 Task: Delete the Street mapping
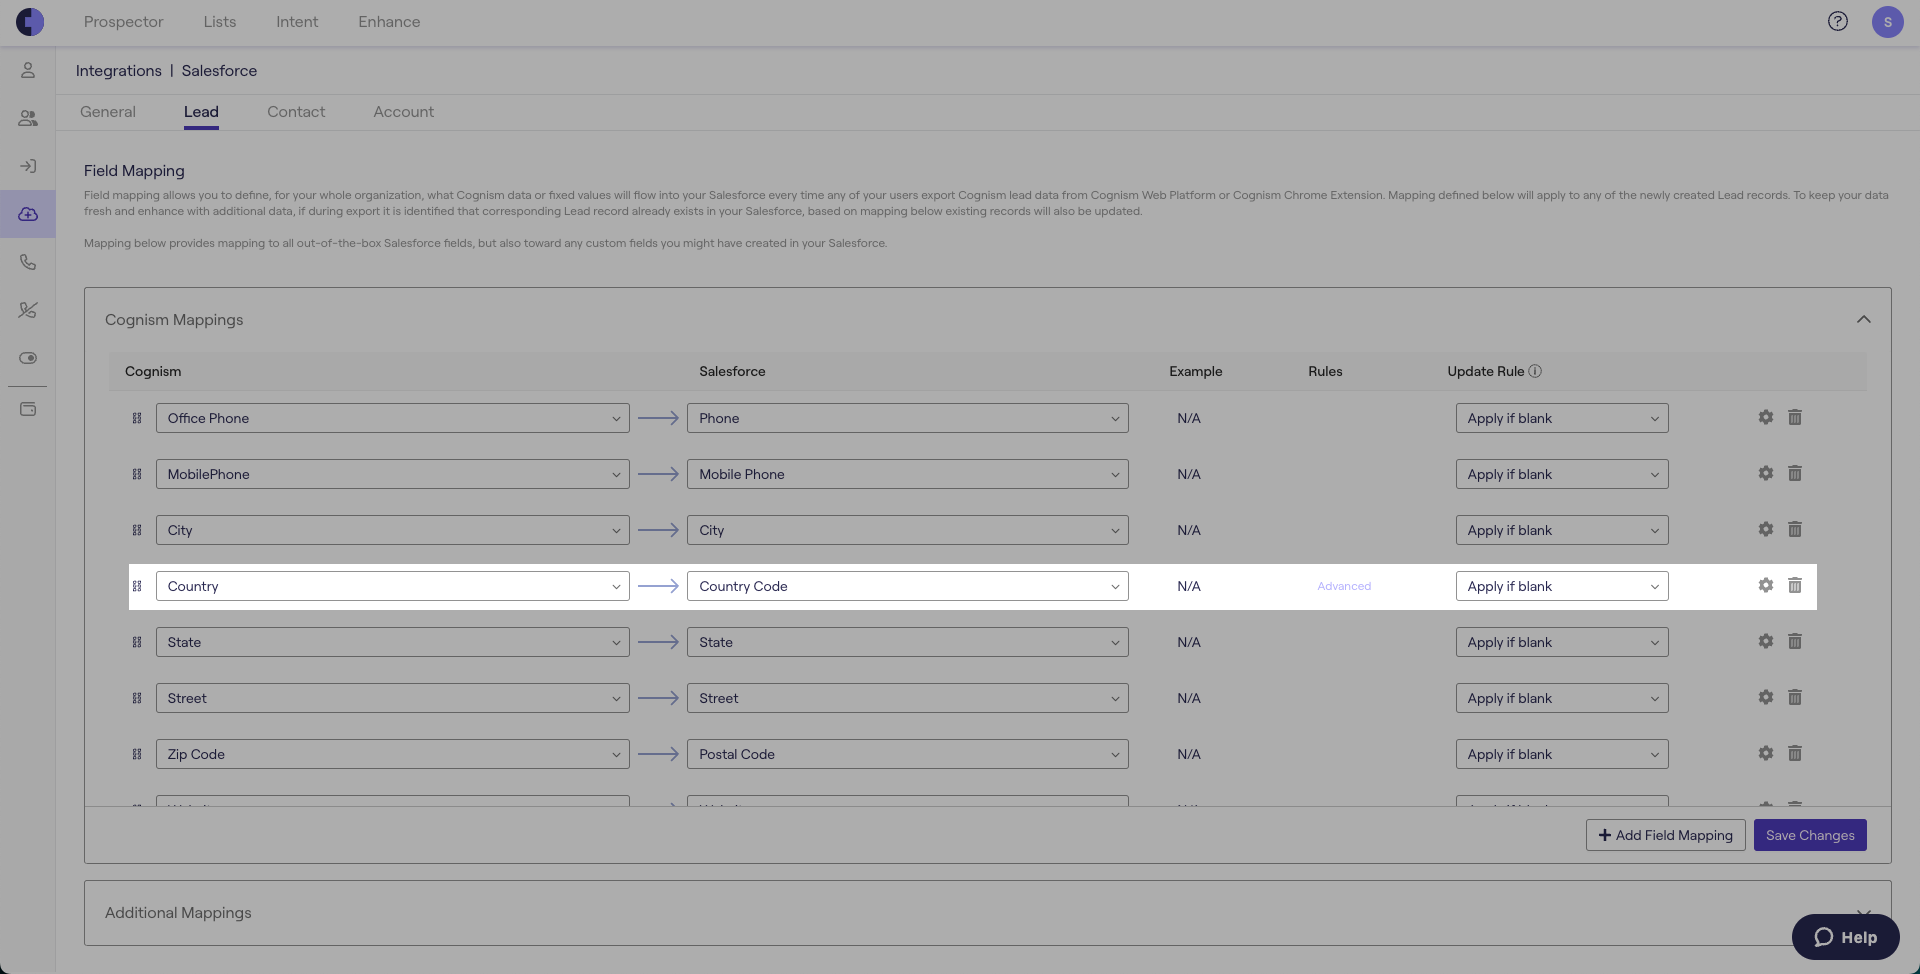[1795, 697]
